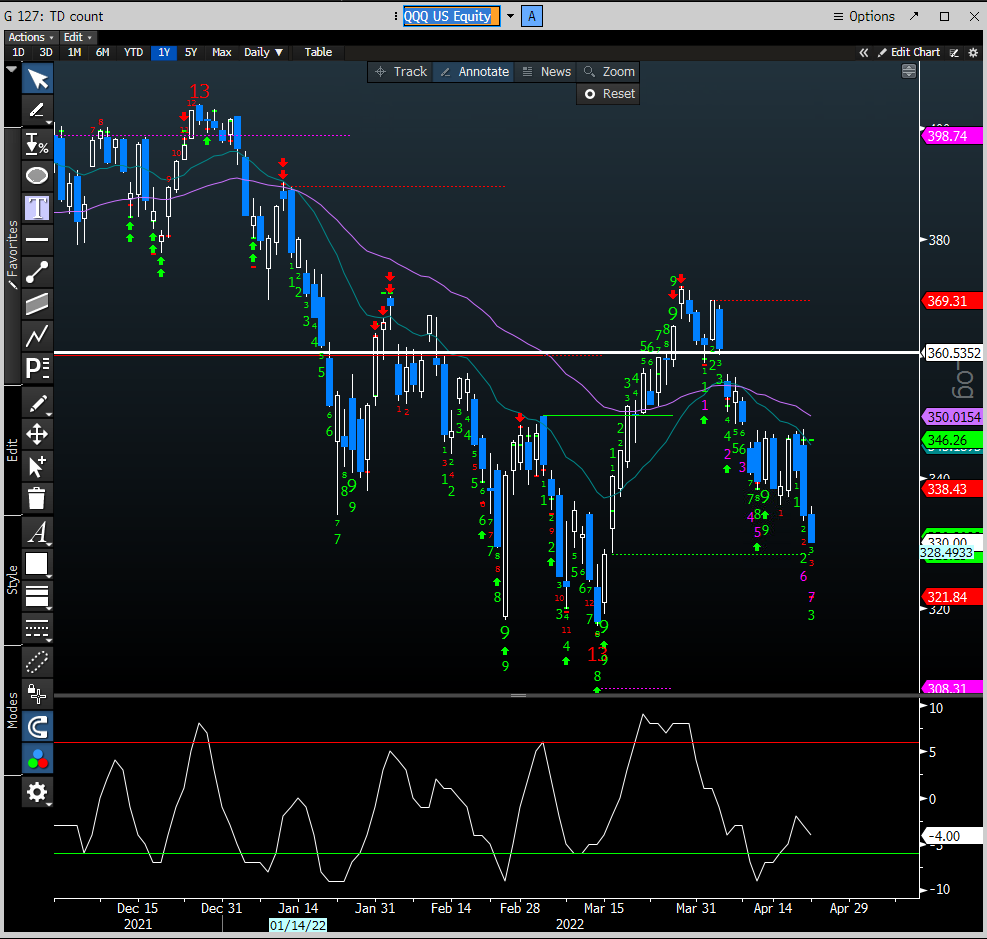Click the edit annotation pencil icon
Screen dimensions: 987x939
(37, 403)
